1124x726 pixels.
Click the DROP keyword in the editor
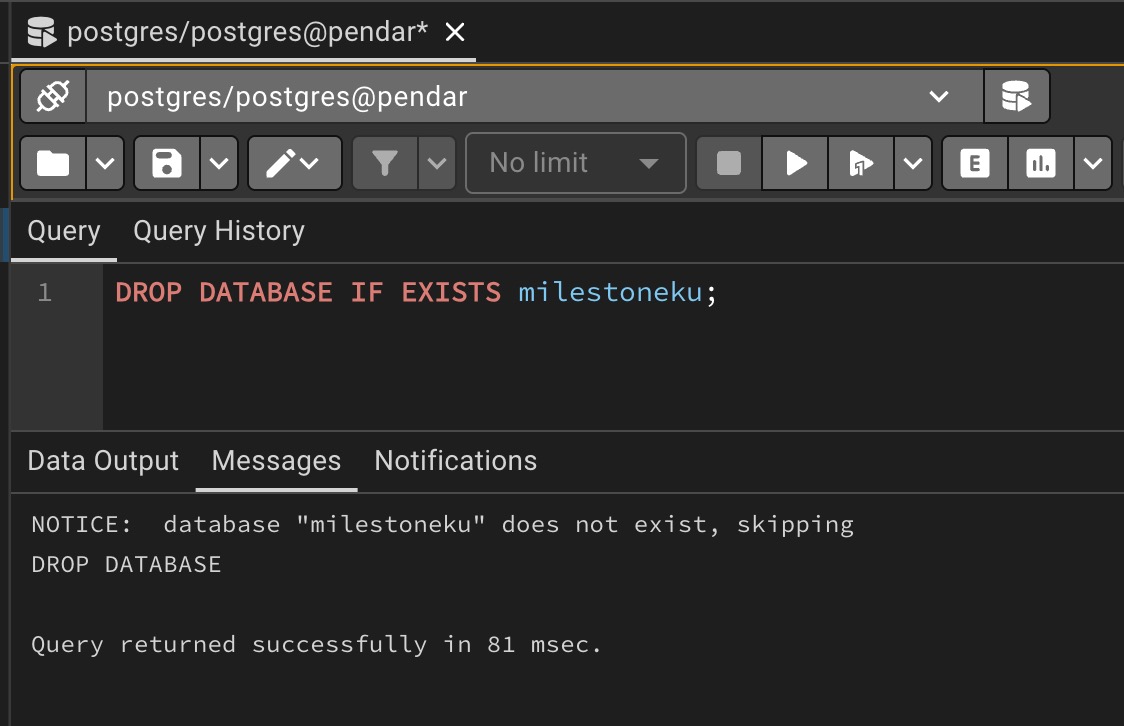(148, 292)
